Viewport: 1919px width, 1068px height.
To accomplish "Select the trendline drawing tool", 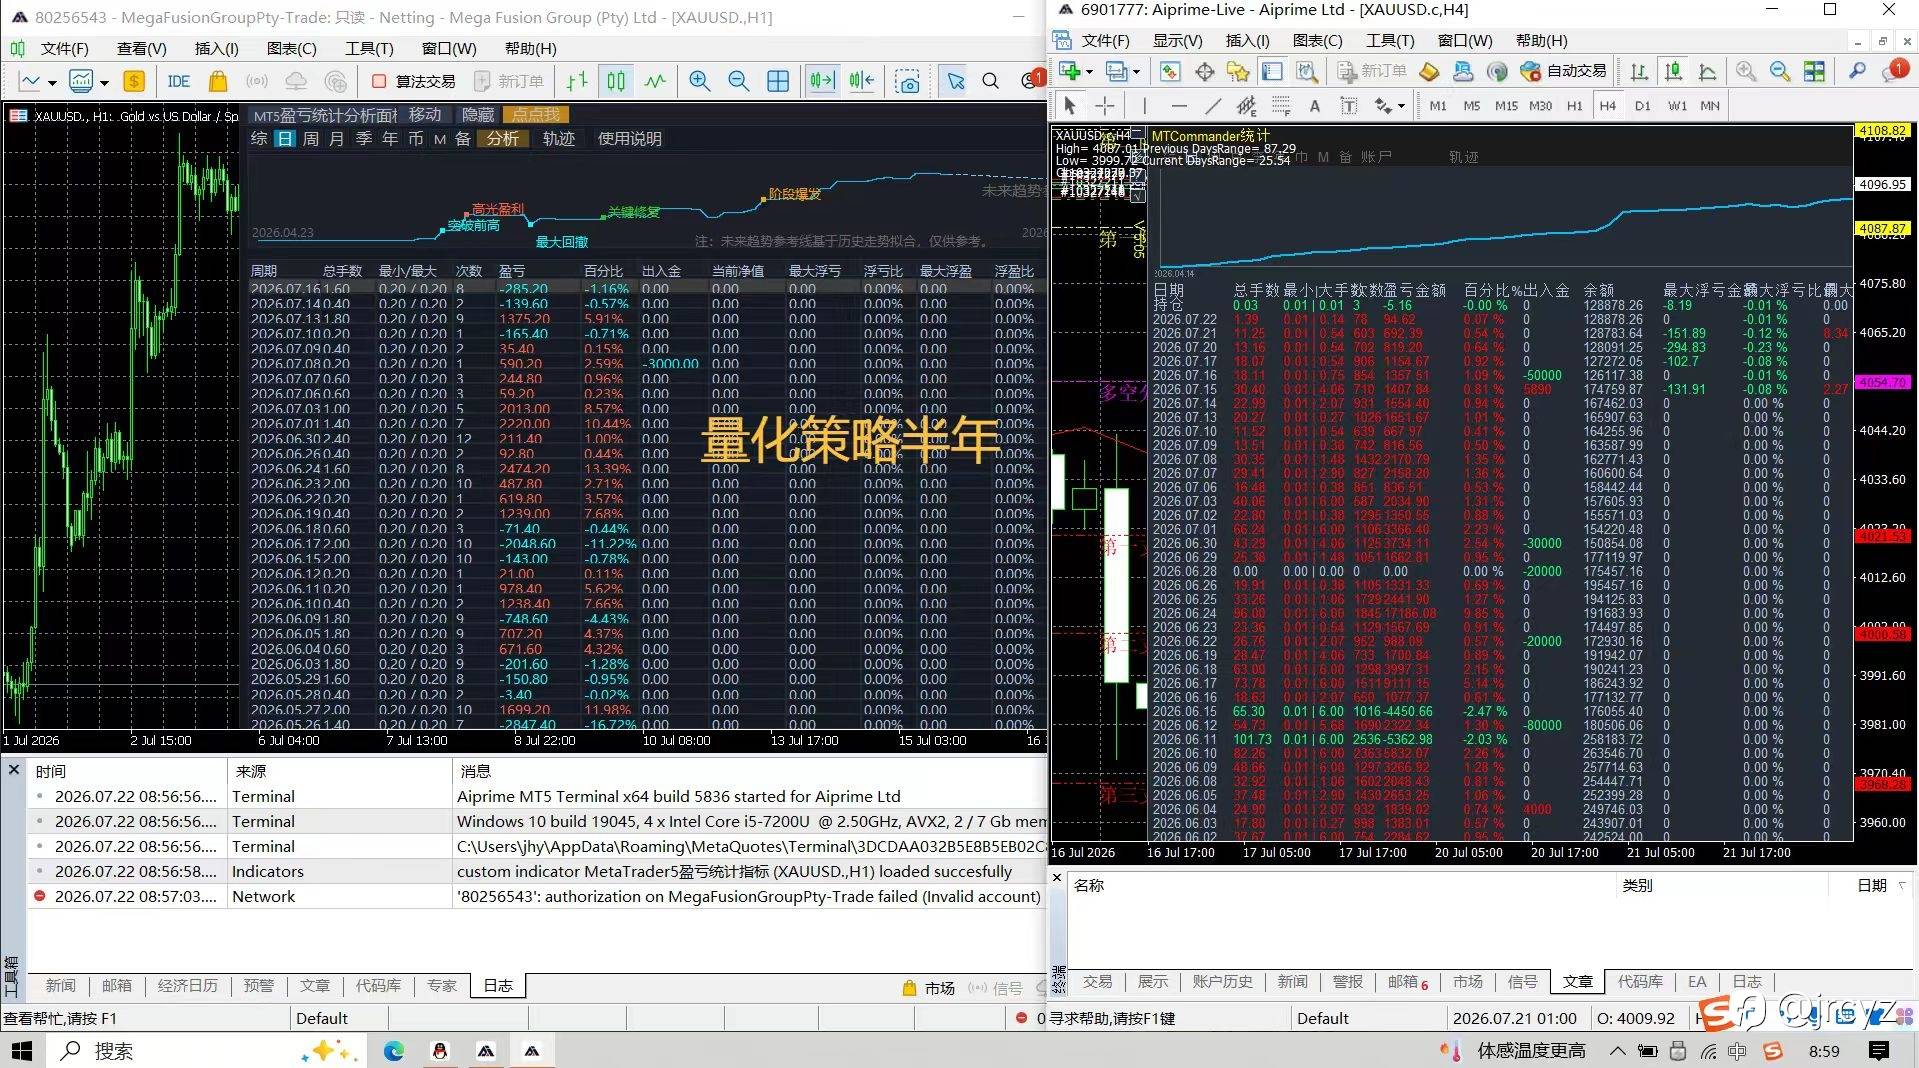I will pyautogui.click(x=1213, y=105).
